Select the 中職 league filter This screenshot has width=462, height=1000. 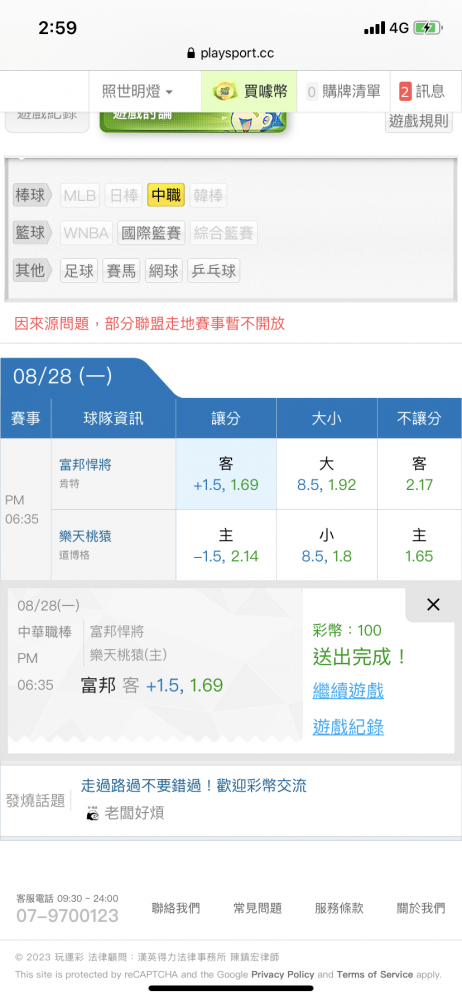tap(166, 195)
